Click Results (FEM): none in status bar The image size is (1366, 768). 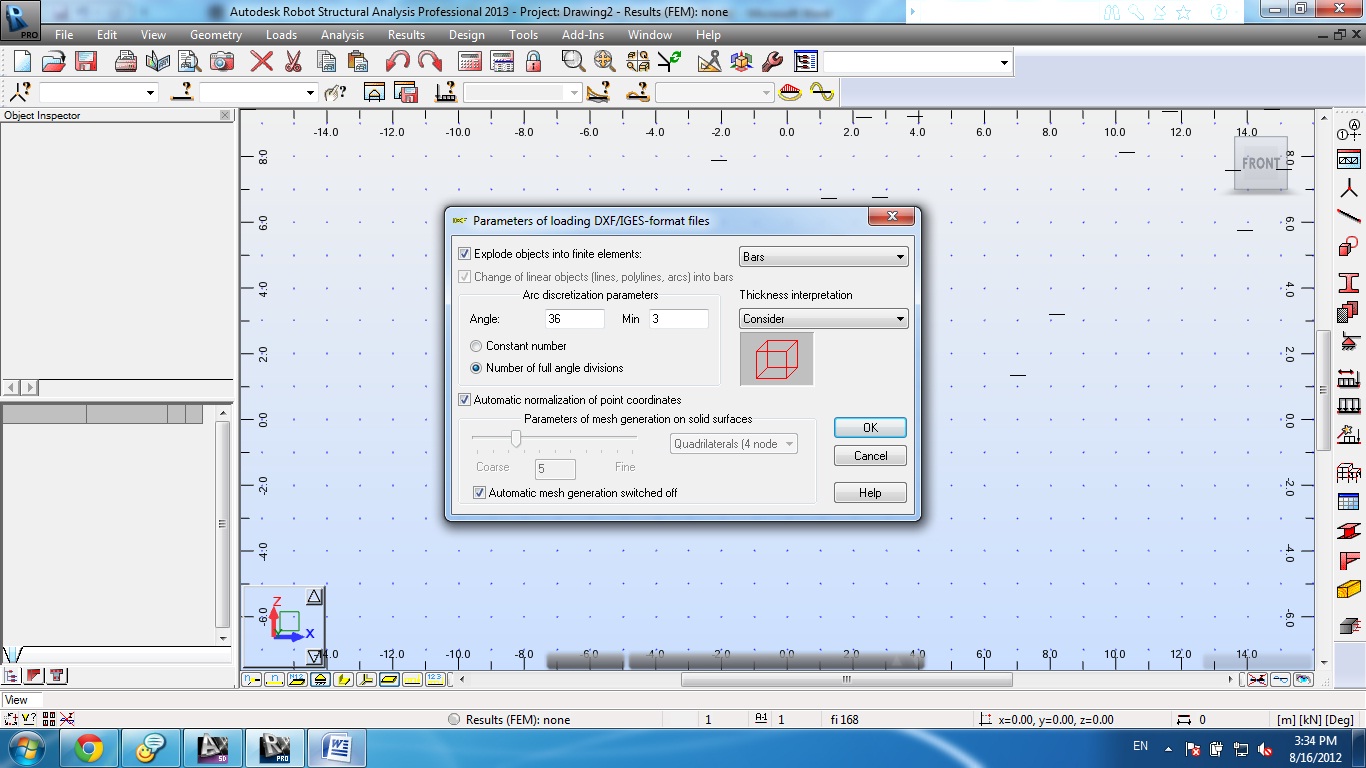pos(518,720)
